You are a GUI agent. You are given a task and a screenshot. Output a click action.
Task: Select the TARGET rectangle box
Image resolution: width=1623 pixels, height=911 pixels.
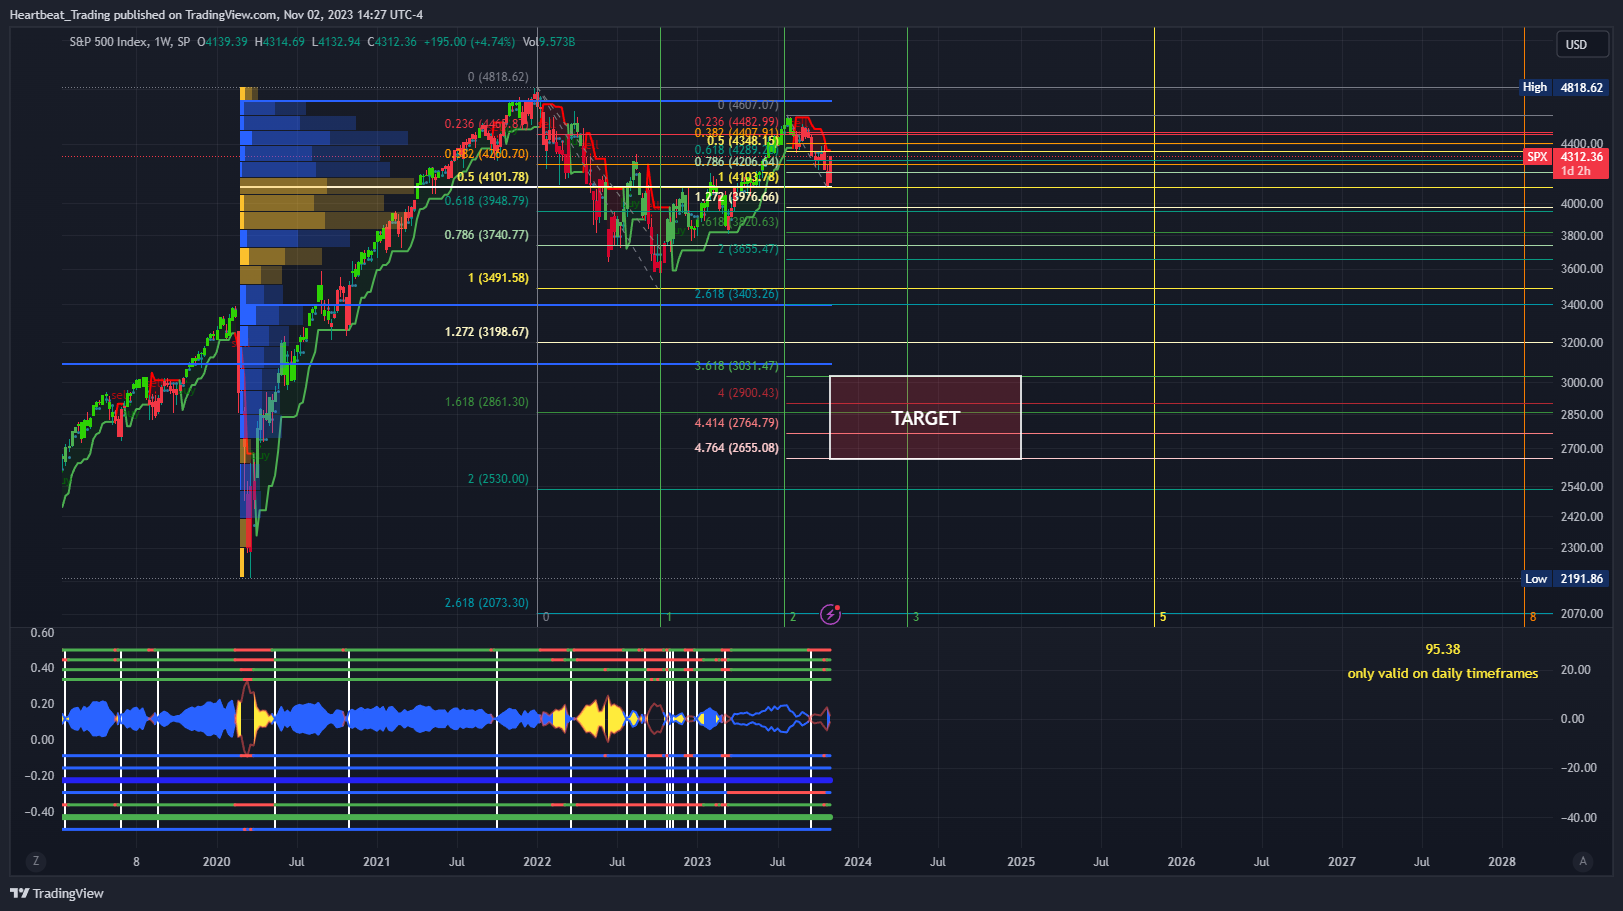[x=925, y=418]
